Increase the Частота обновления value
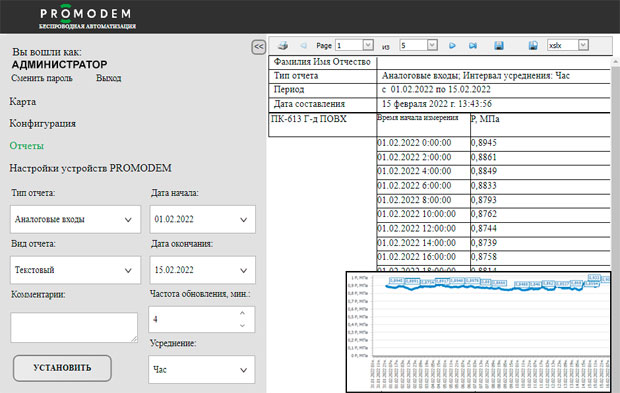This screenshot has width=620, height=393. (x=242, y=313)
